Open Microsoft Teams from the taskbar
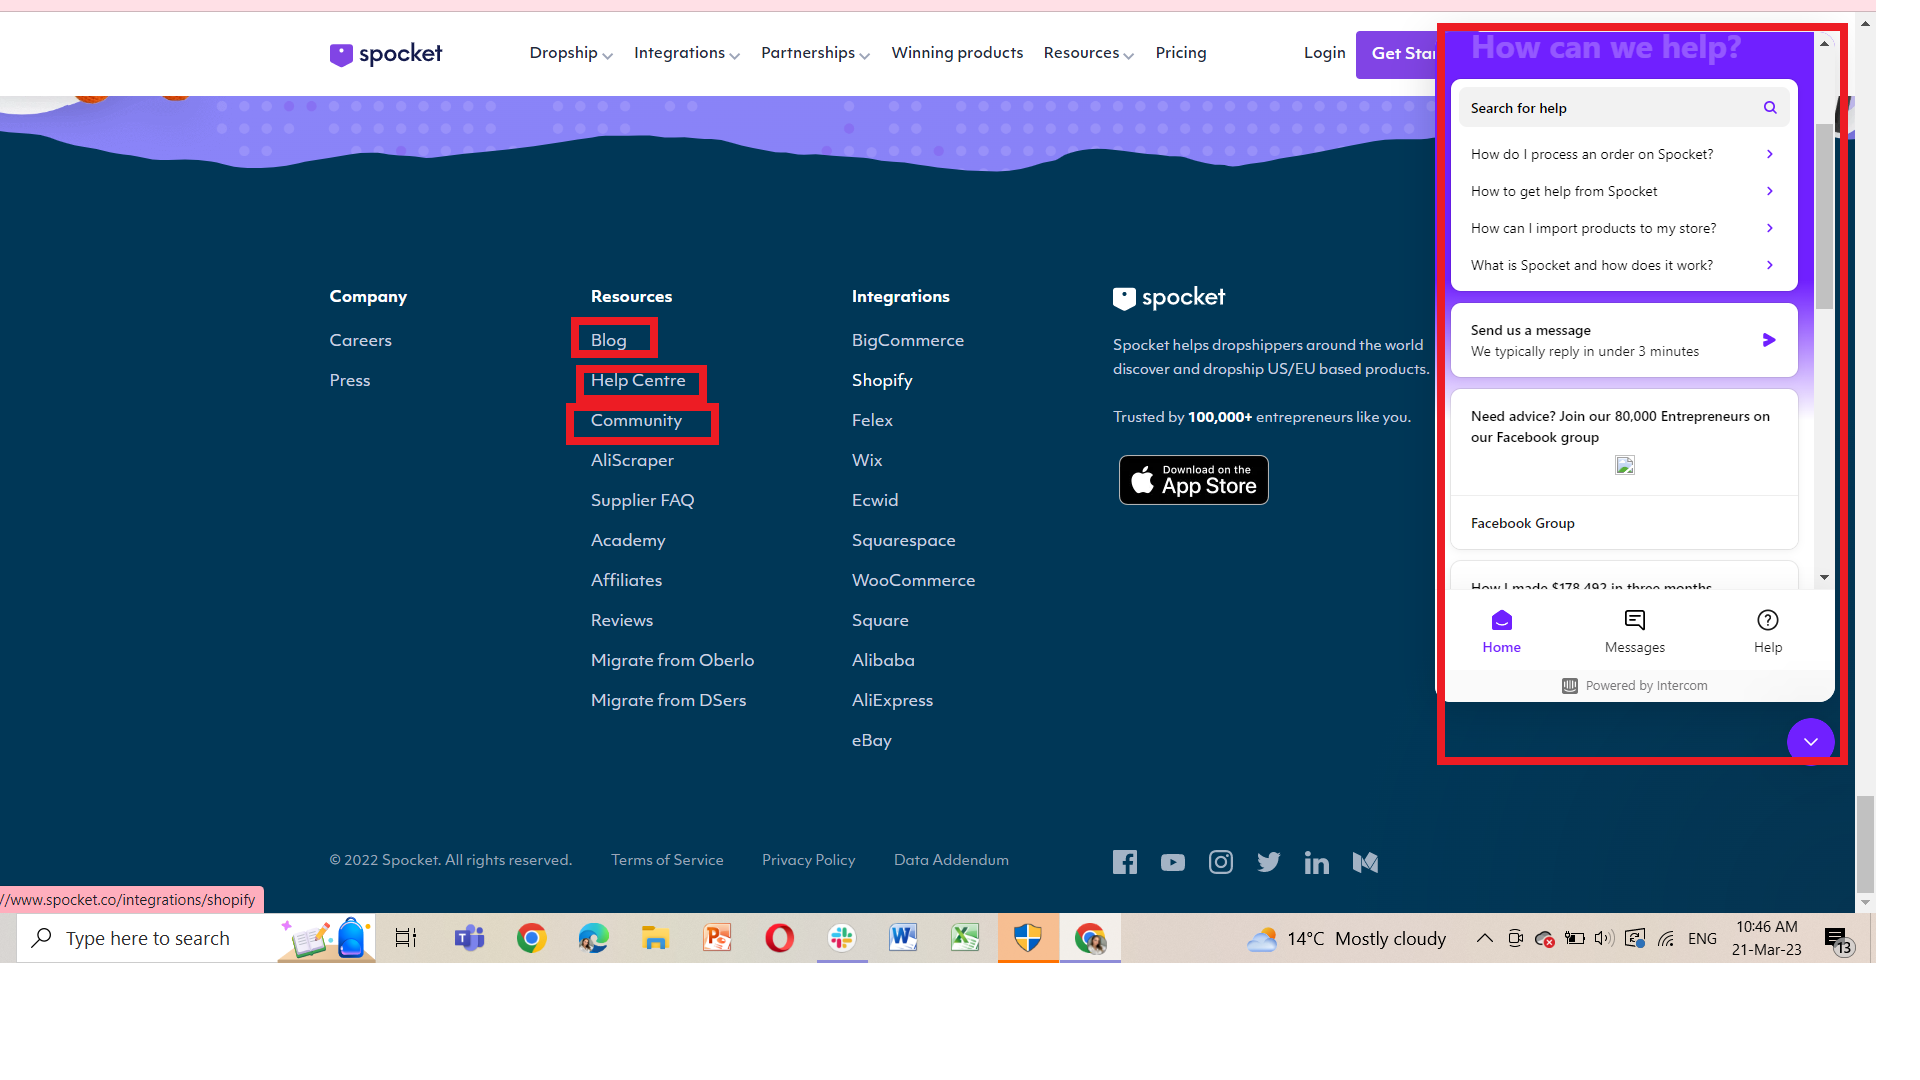Screen dimensions: 1920x1080 click(x=469, y=938)
